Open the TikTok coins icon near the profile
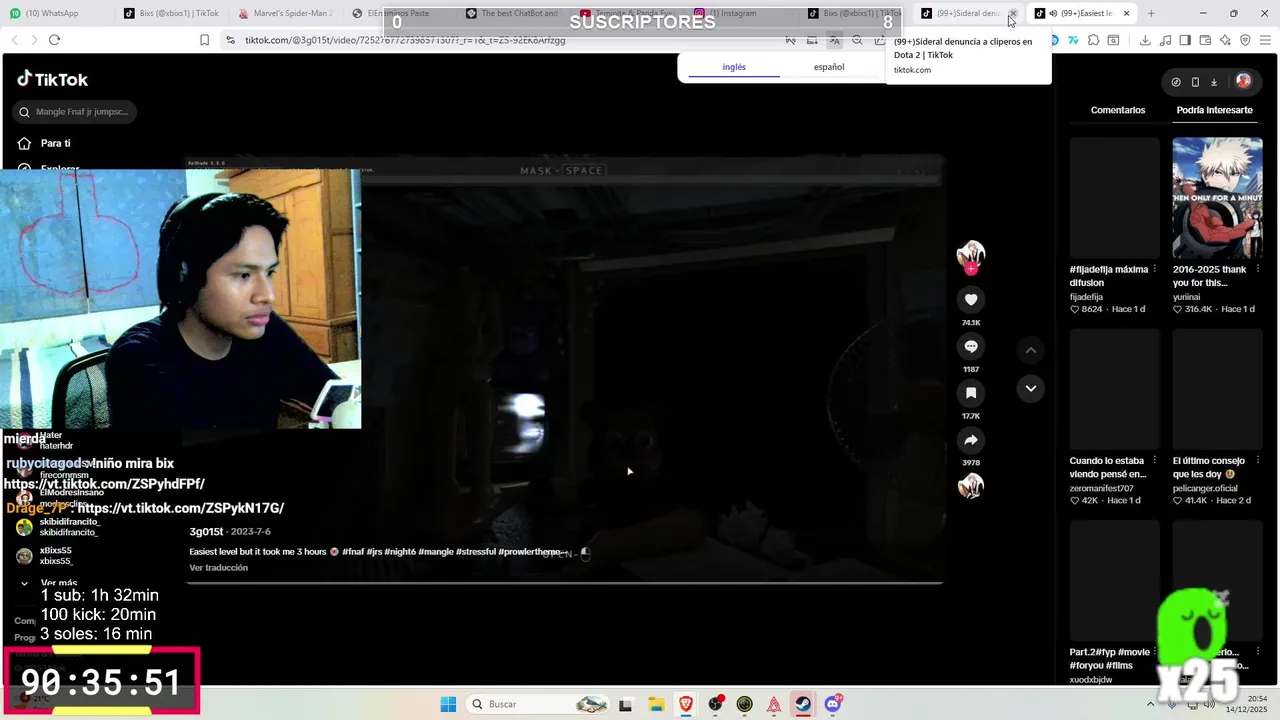1280x720 pixels. [1176, 82]
